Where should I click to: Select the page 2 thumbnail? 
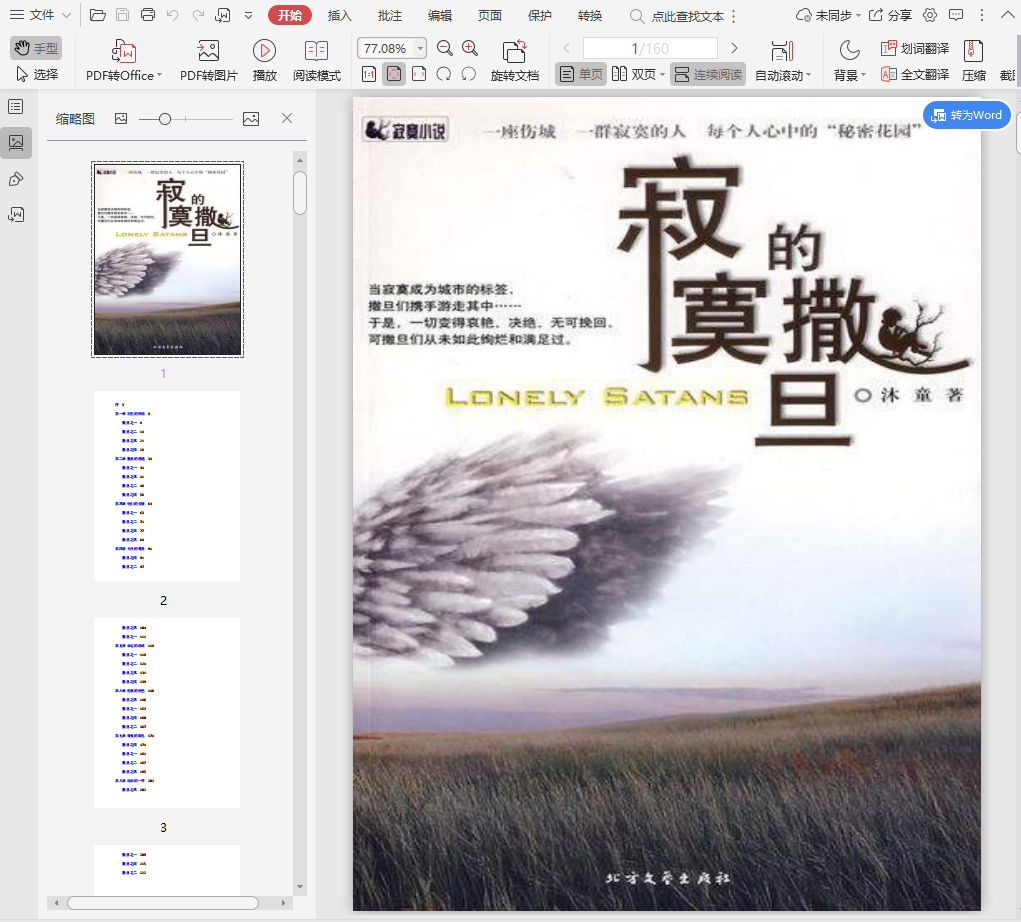[x=167, y=486]
